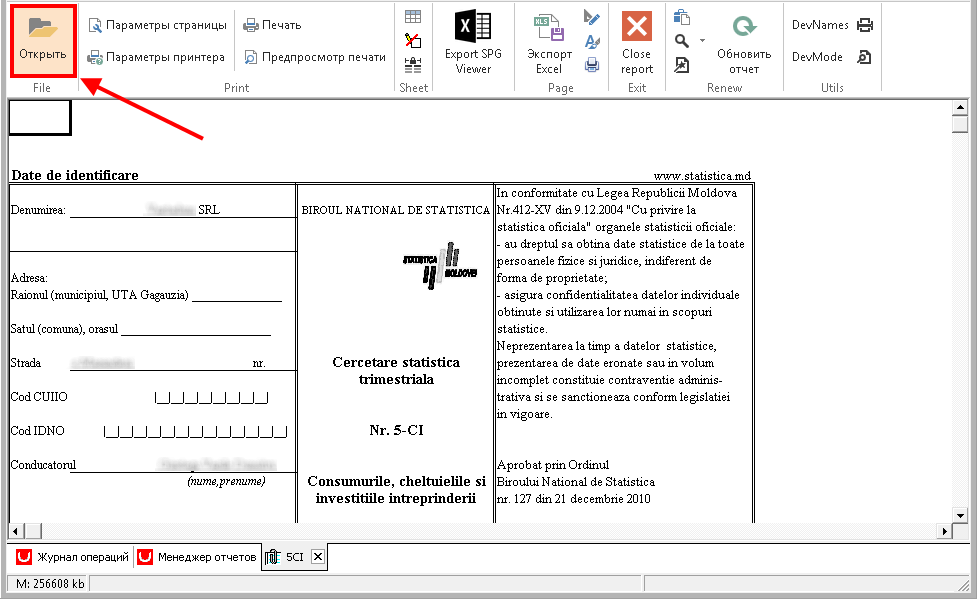
Task: Click the www.statistica.md link text
Action: tap(702, 176)
